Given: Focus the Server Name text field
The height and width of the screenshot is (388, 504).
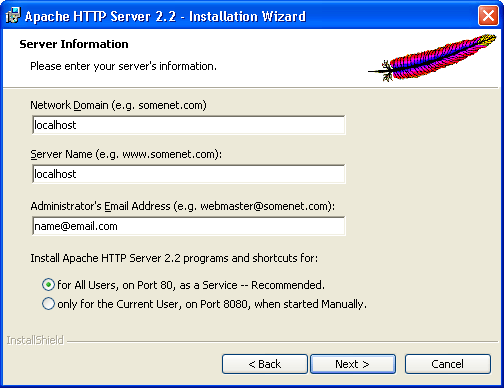Looking at the screenshot, I should (x=189, y=174).
